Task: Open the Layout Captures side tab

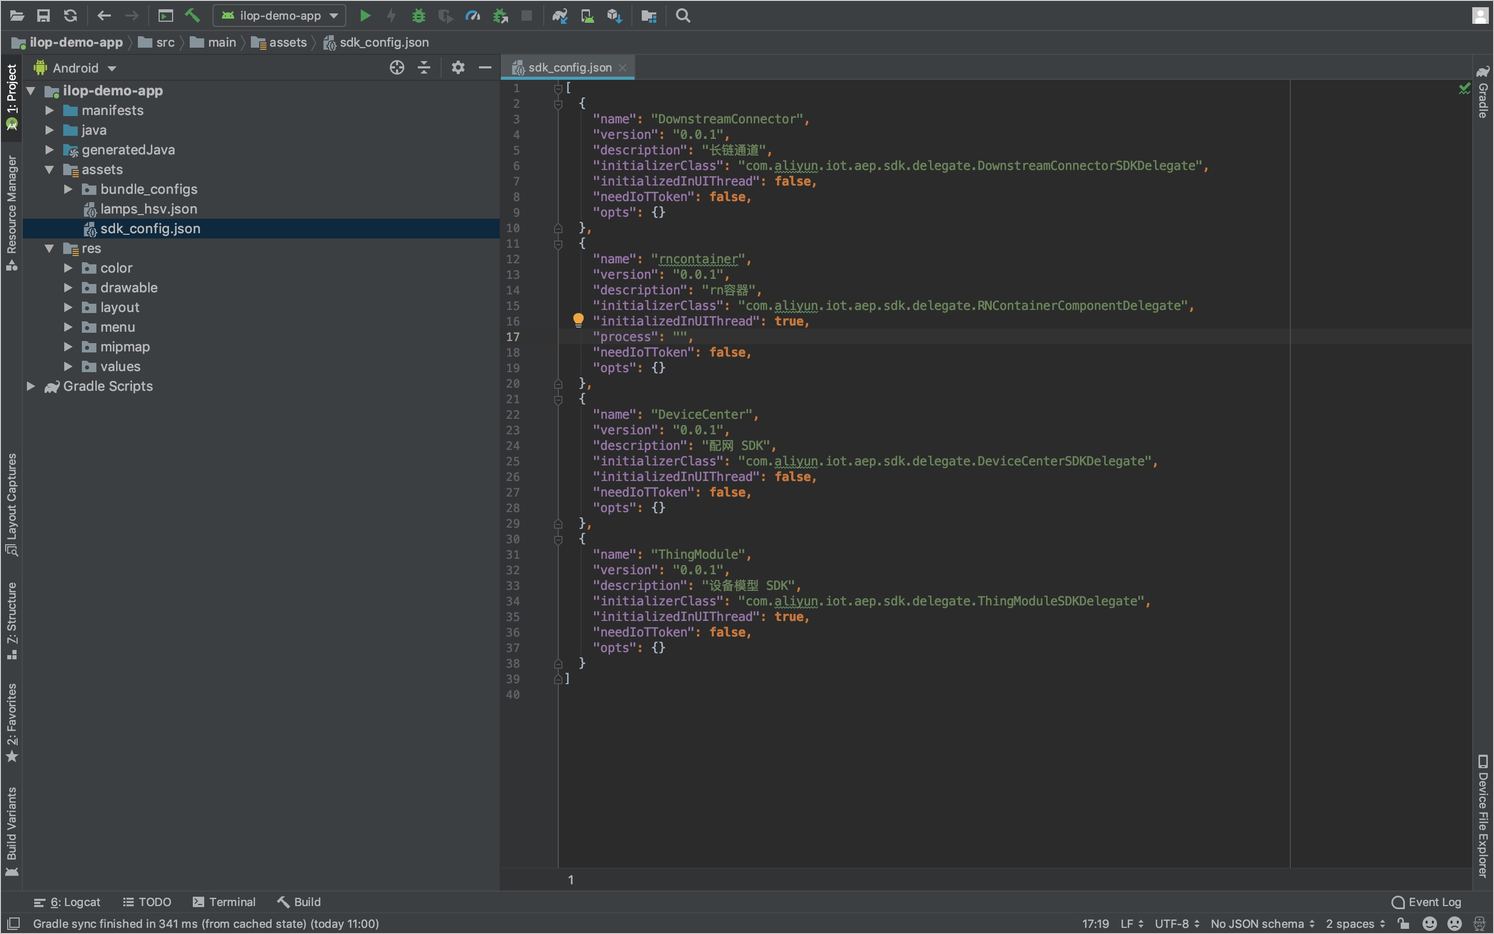Action: [x=12, y=505]
